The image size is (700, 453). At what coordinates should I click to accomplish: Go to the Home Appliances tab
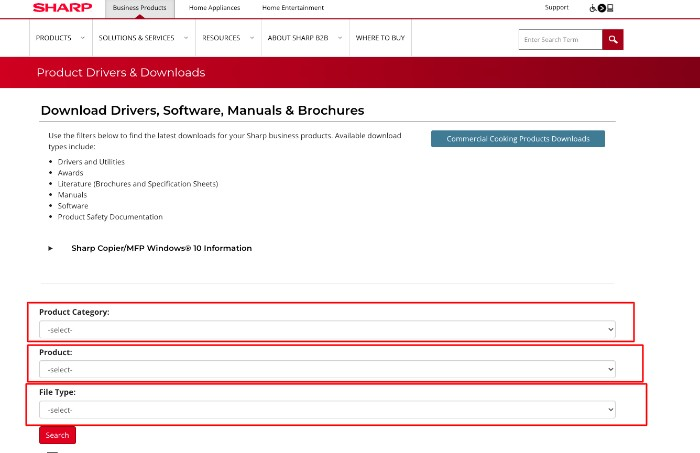point(214,8)
